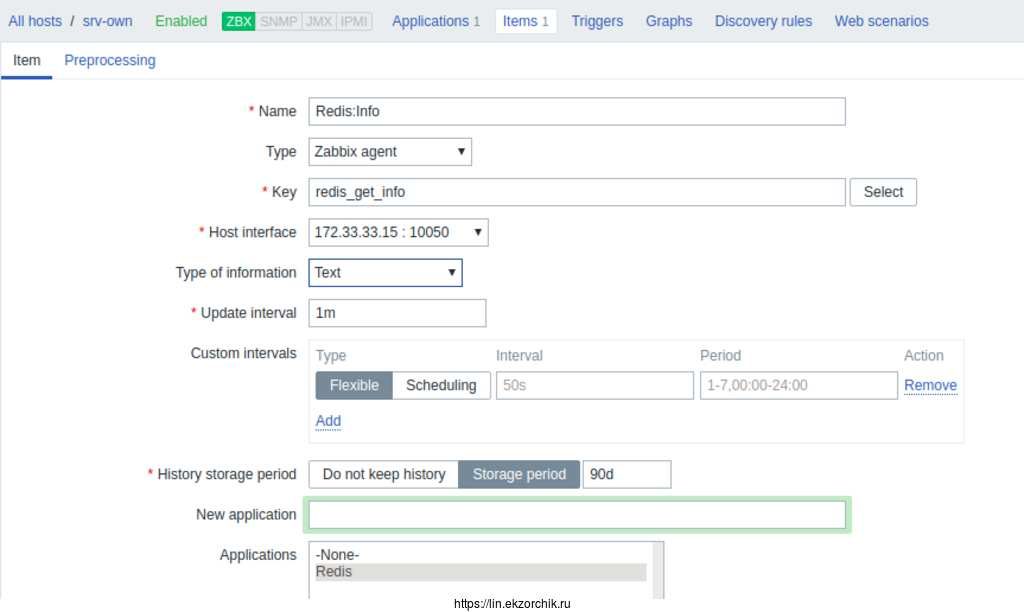Click the green ZBX availability badge
1024x612 pixels.
(x=239, y=21)
